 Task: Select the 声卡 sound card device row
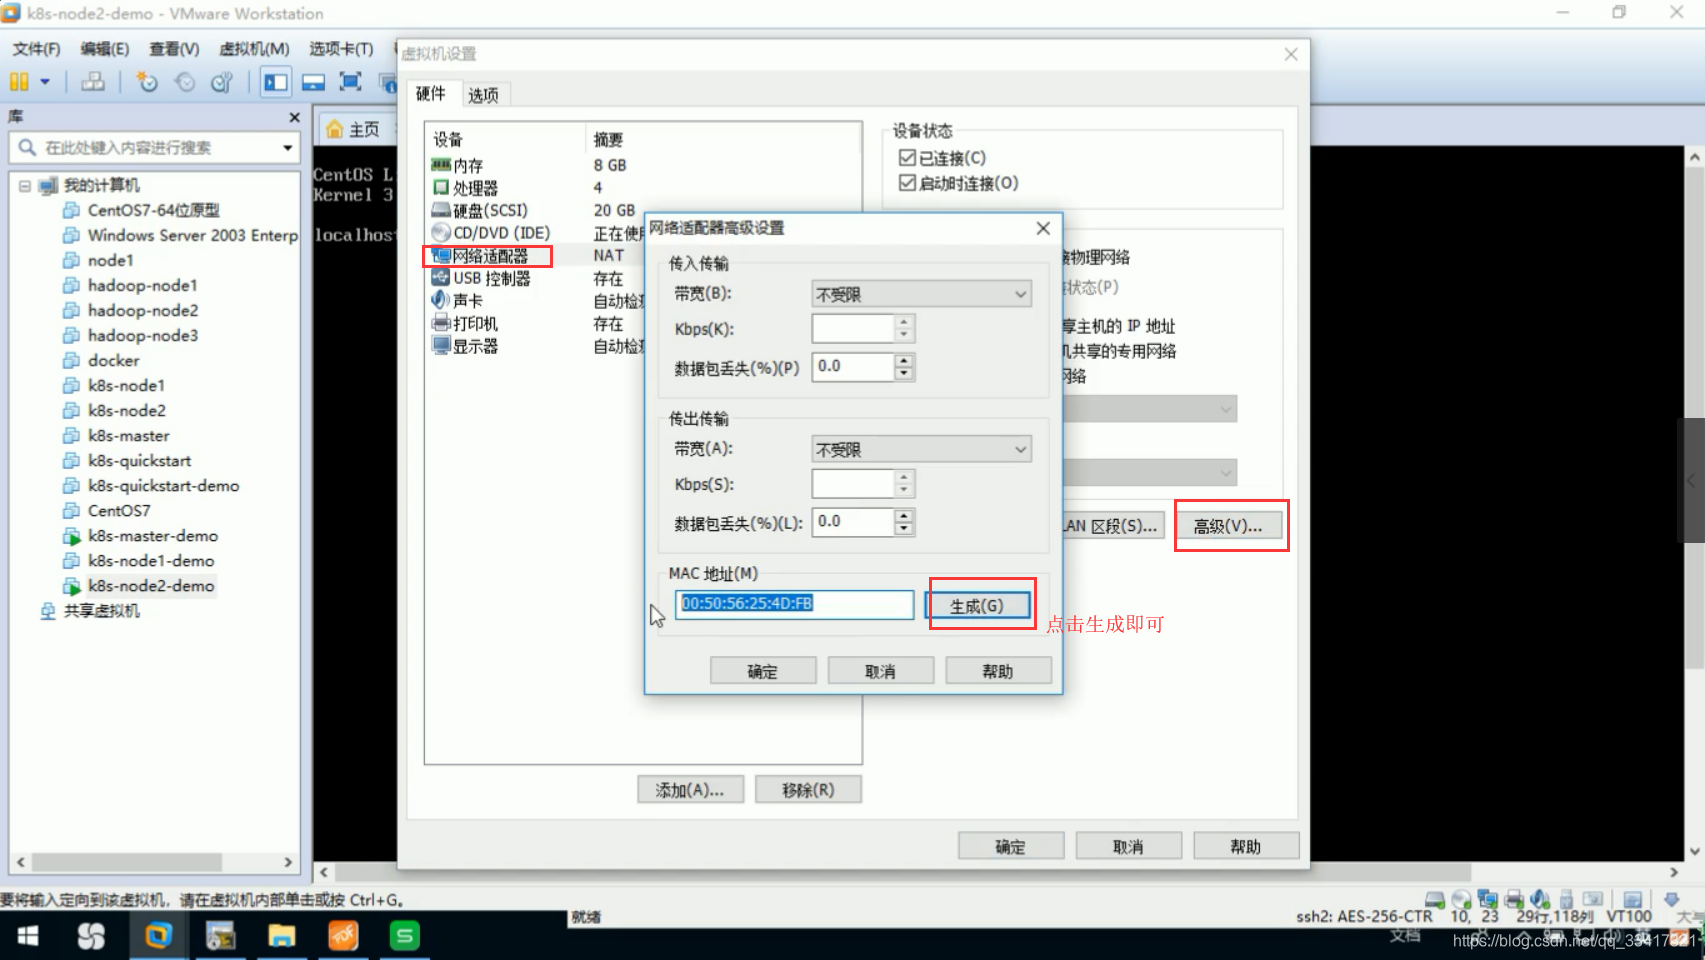(x=538, y=301)
